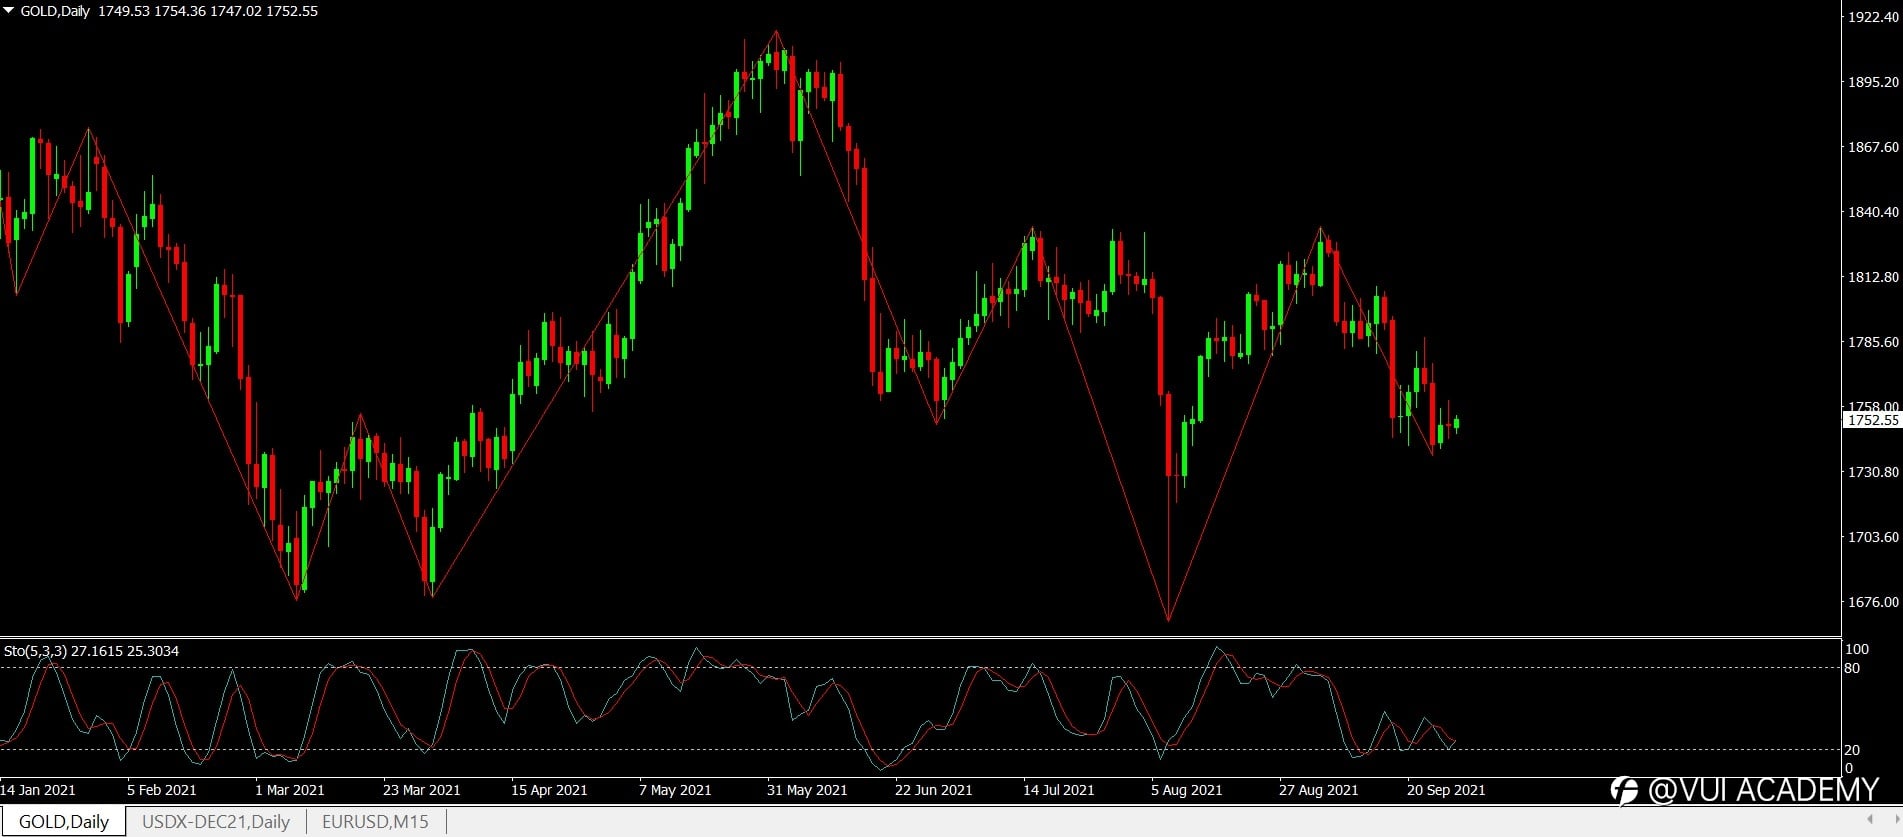
Task: Click the 1676.00 price scale label
Action: [x=1873, y=602]
